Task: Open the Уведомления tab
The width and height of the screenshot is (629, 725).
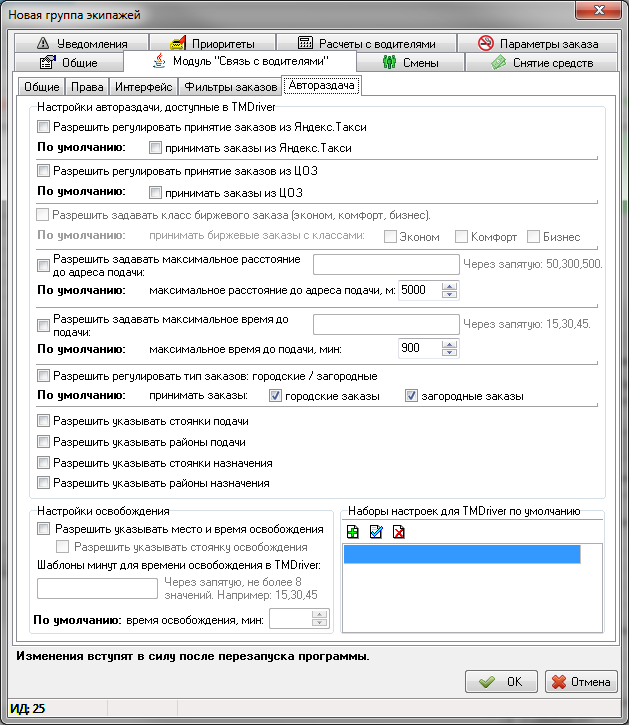Action: [83, 44]
